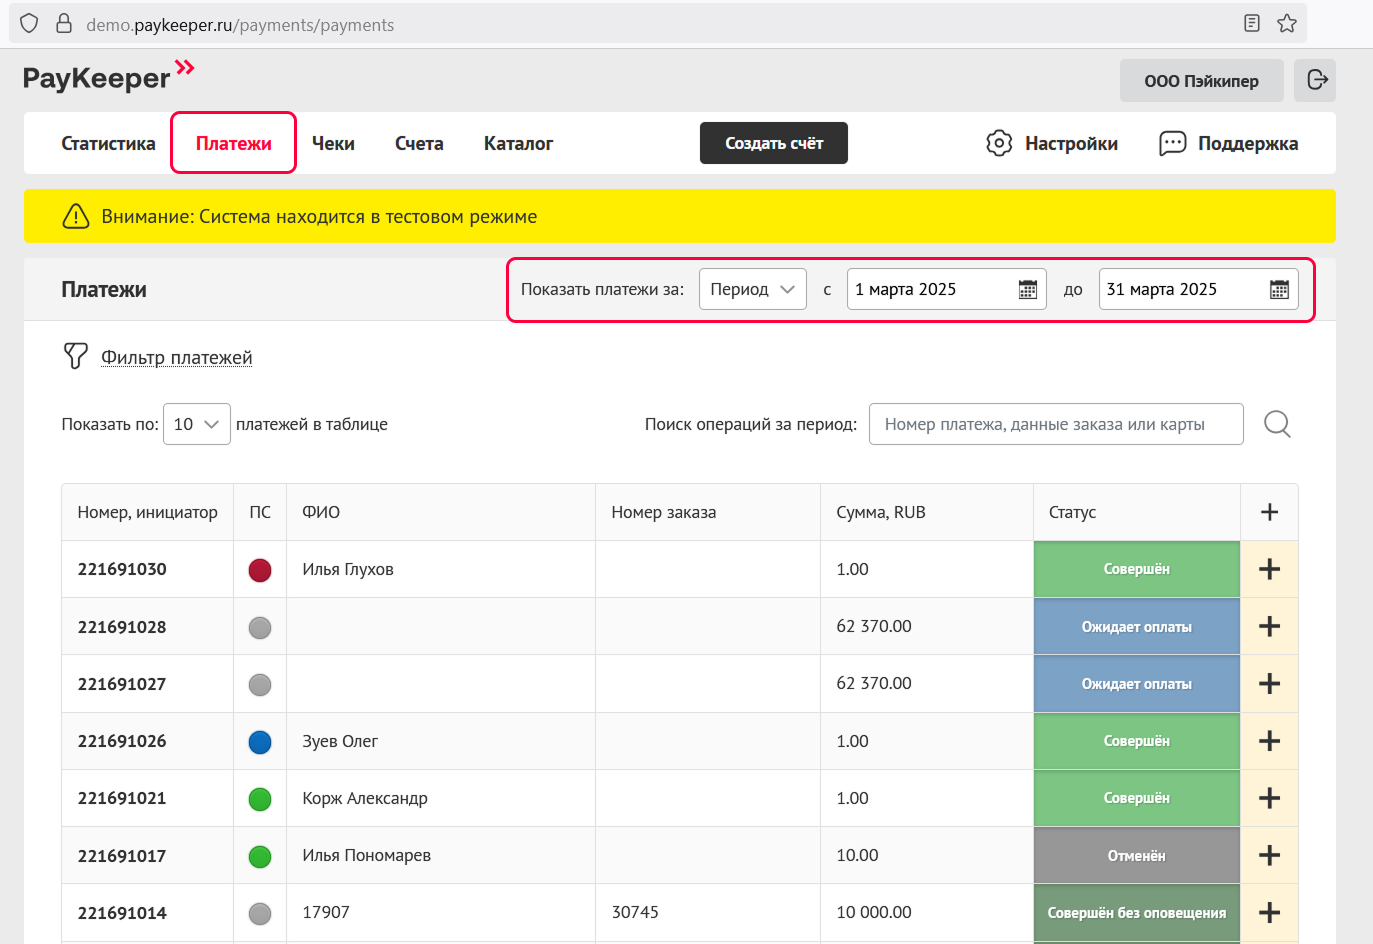Open the Поддержка link
Viewport: 1373px width, 944px height.
click(x=1248, y=143)
